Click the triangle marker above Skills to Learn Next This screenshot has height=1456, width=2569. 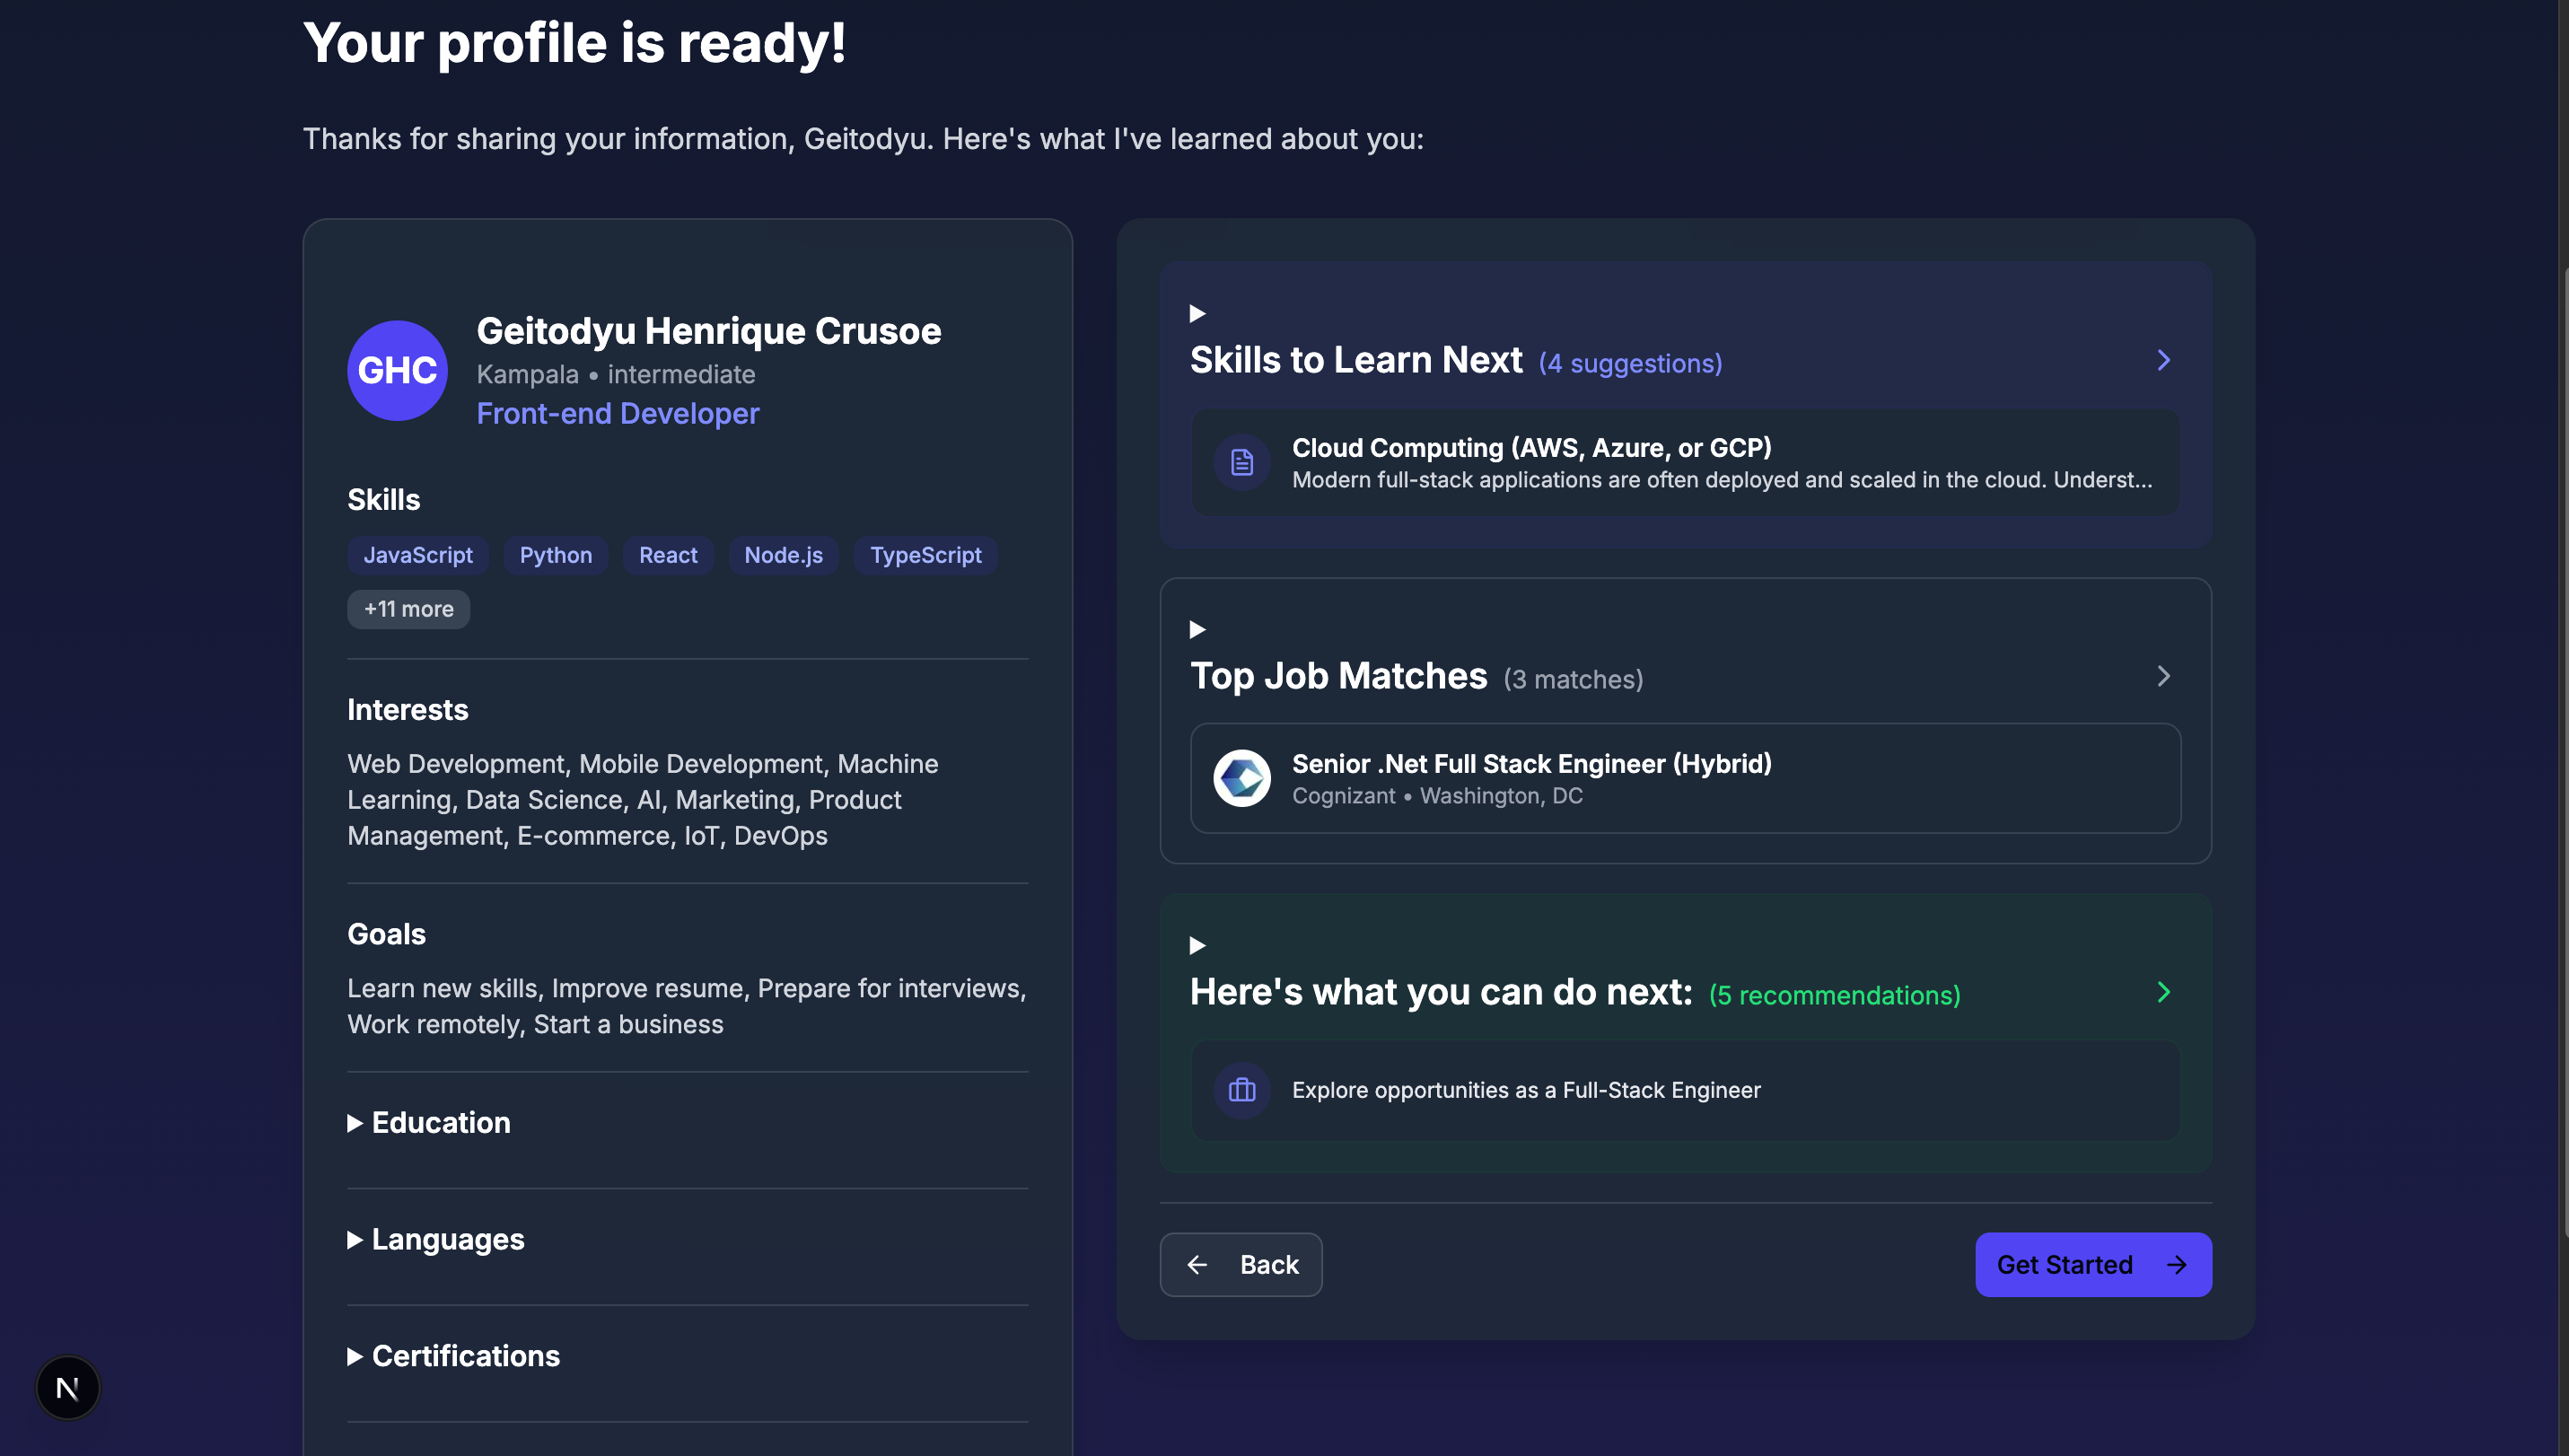(x=1197, y=313)
